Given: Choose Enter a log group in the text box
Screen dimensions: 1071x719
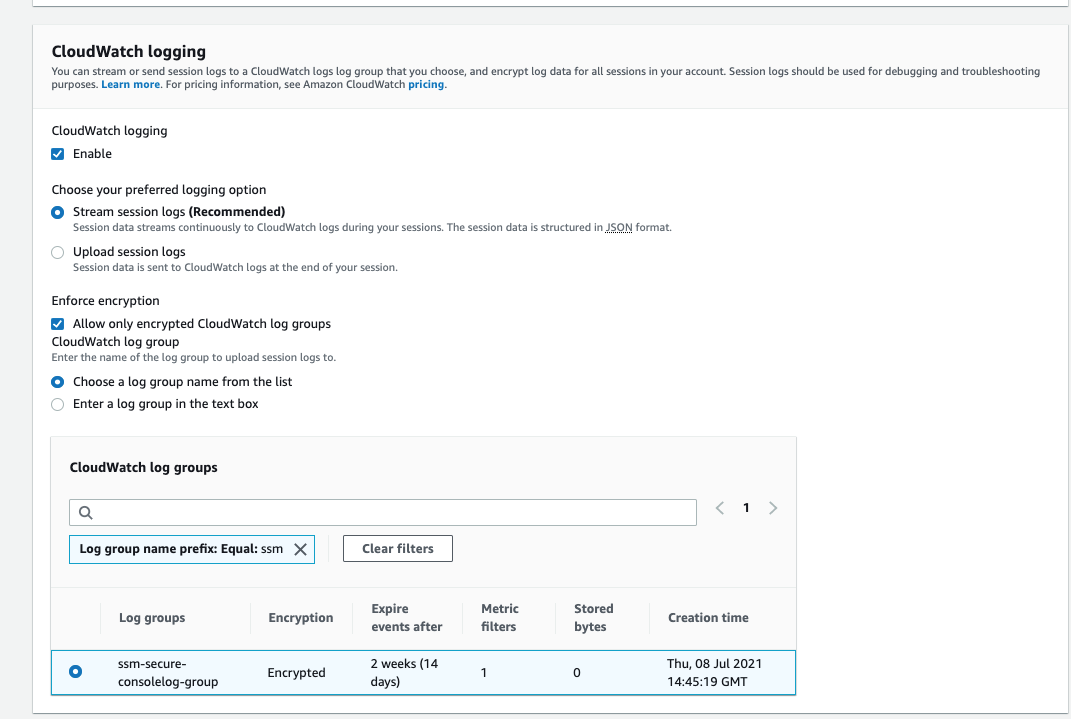Looking at the screenshot, I should pos(57,404).
